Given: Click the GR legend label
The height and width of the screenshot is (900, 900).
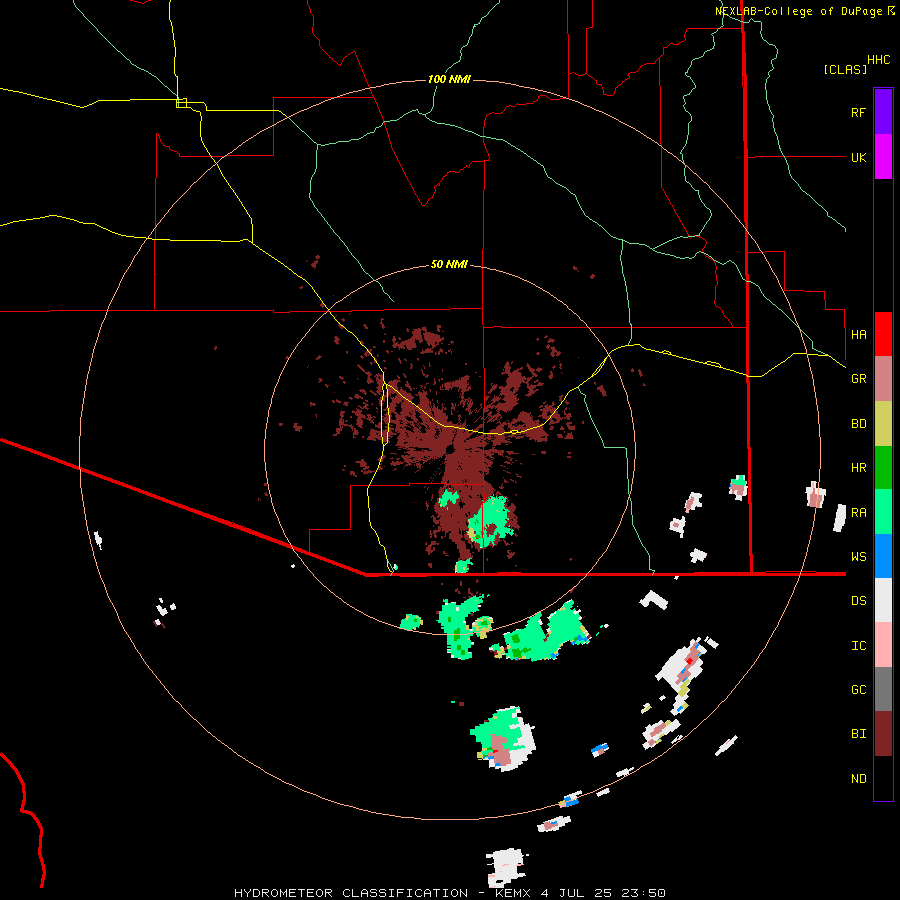Looking at the screenshot, I should coord(858,378).
